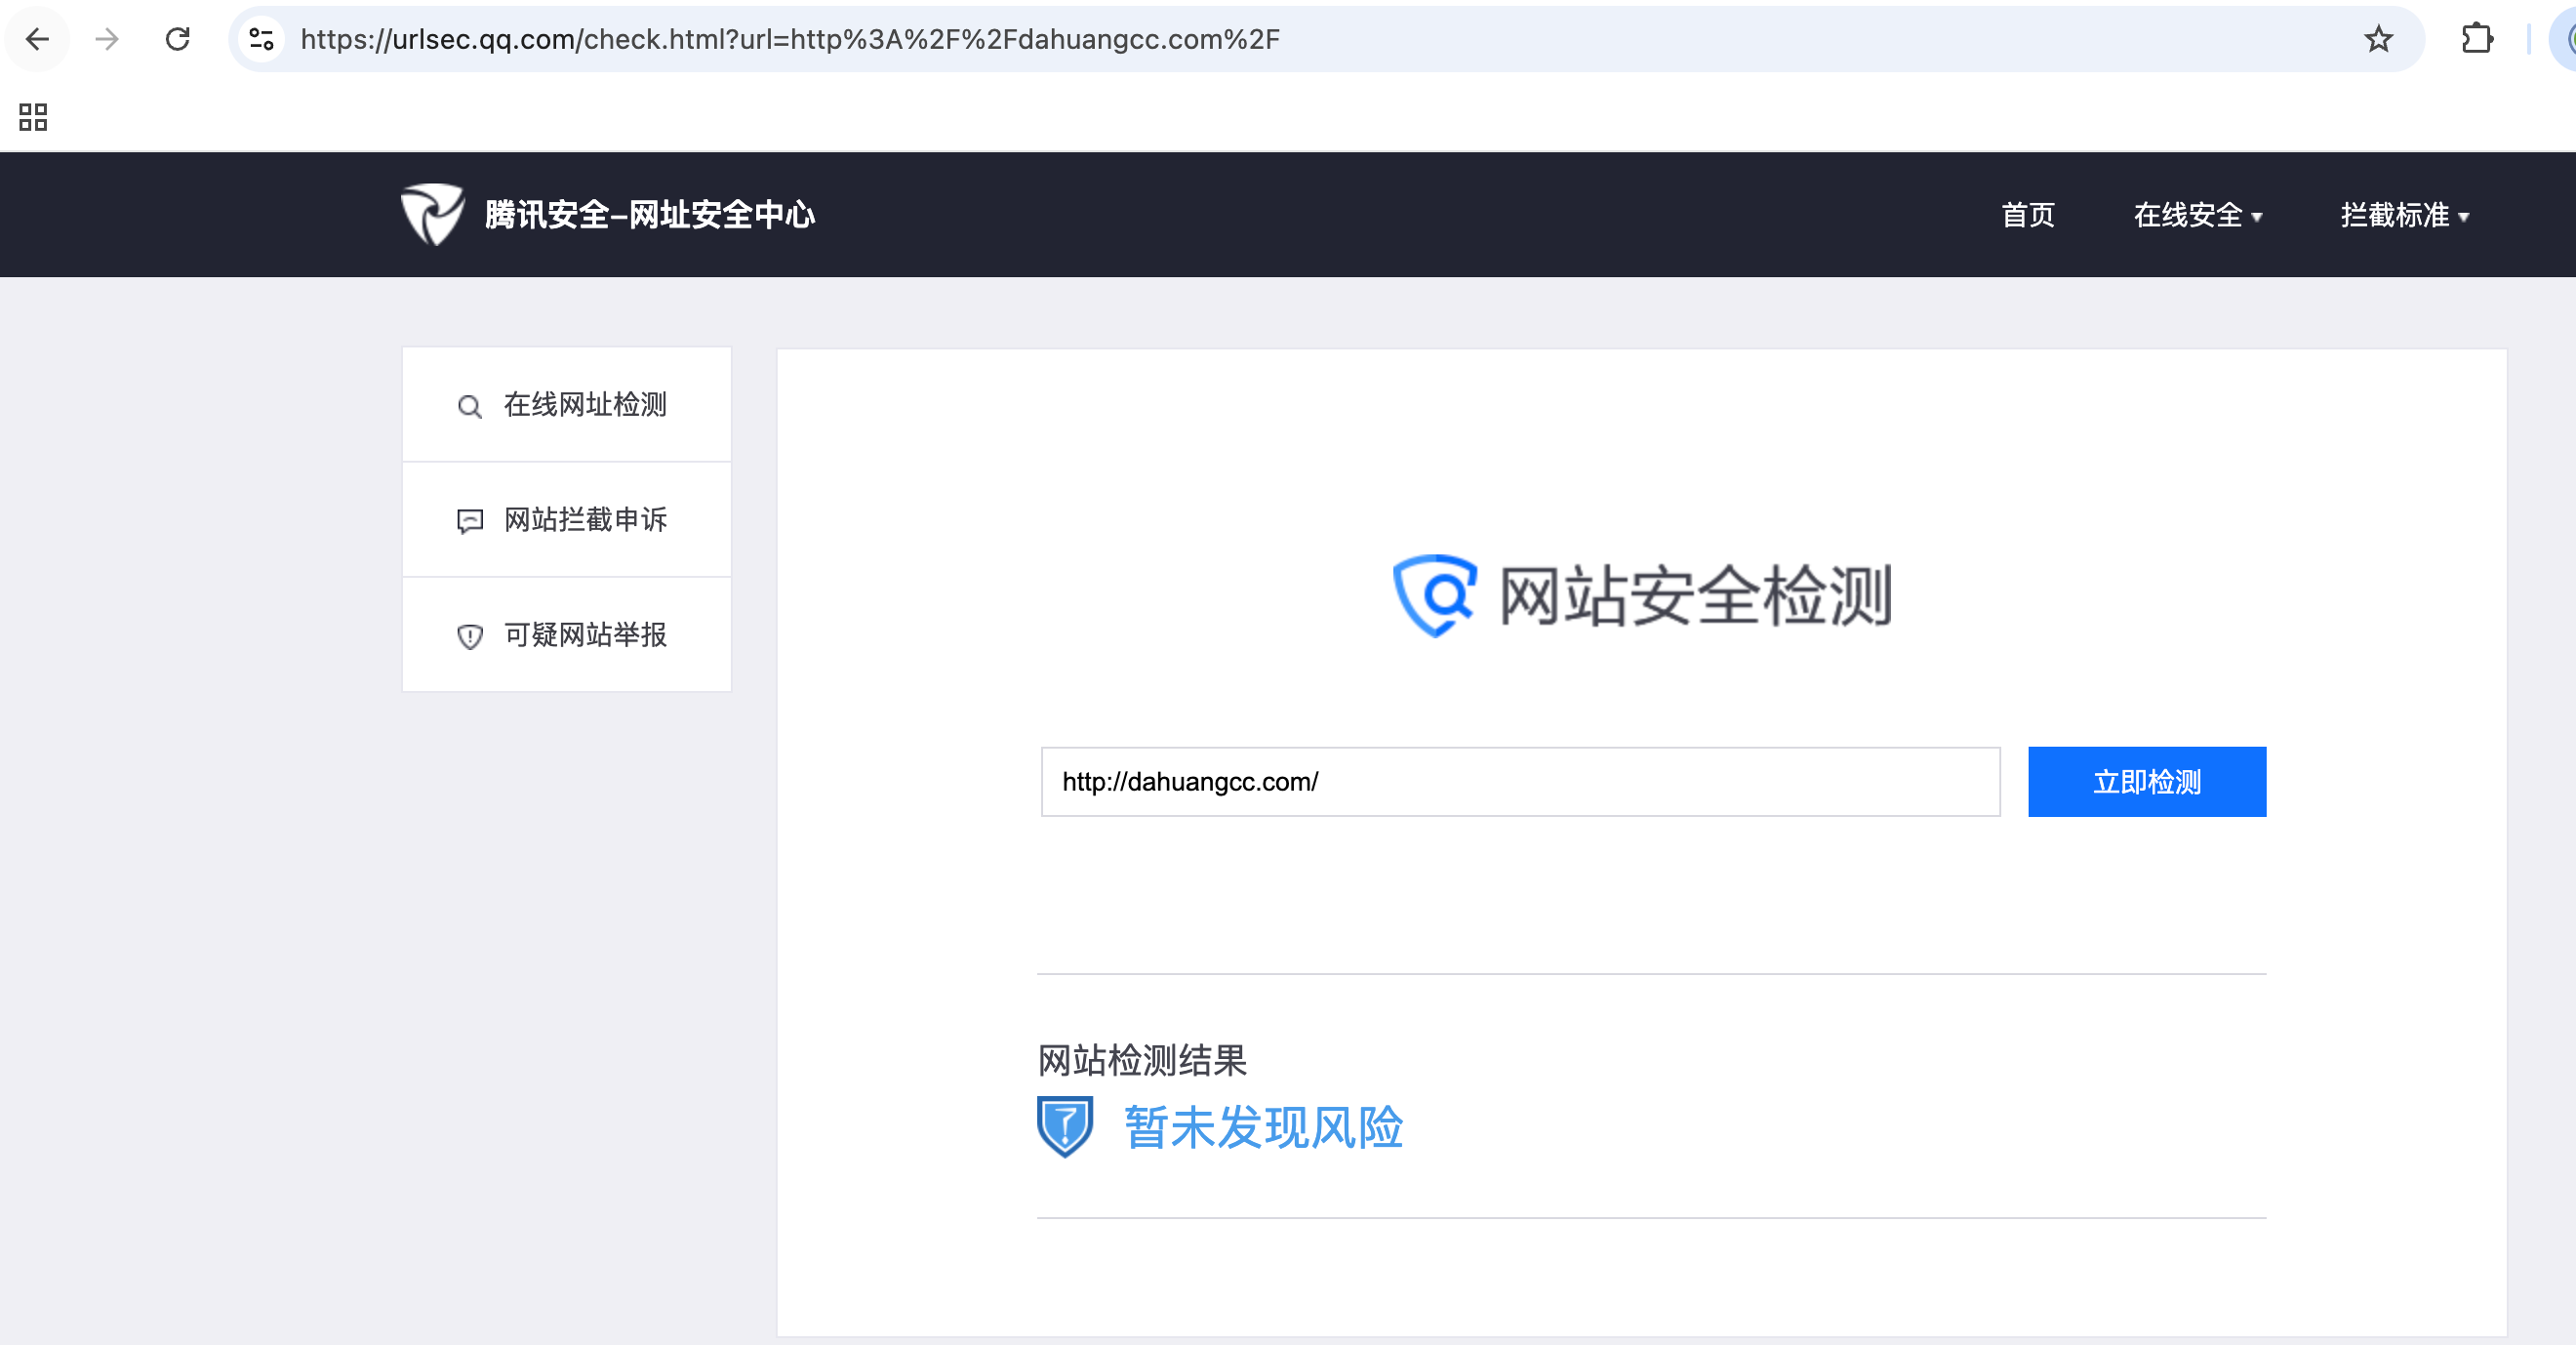Click the Tencent Security logo icon
This screenshot has height=1345, width=2576.
point(432,214)
